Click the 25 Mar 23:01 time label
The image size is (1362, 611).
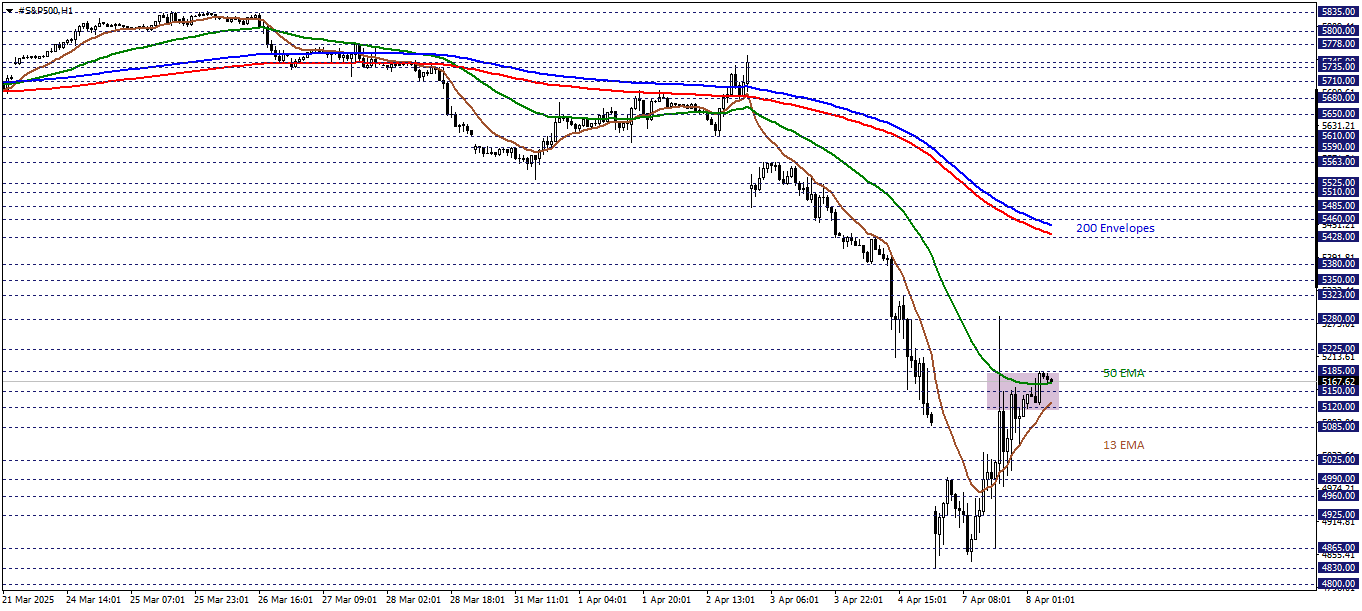[221, 600]
